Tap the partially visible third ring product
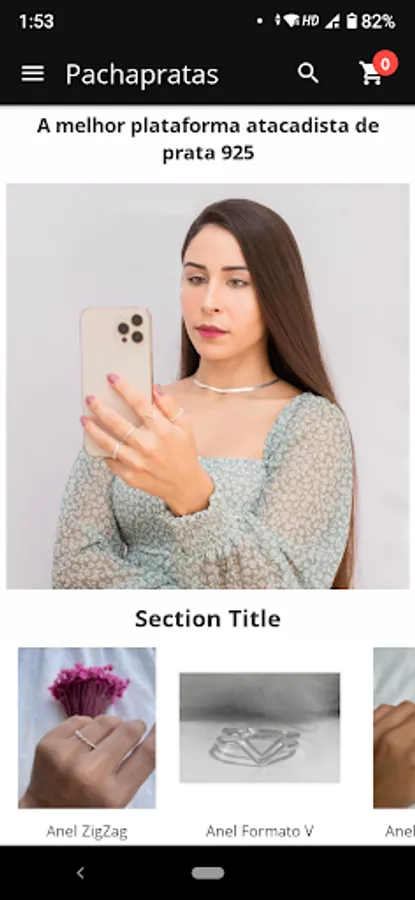Image resolution: width=415 pixels, height=900 pixels. tap(394, 728)
